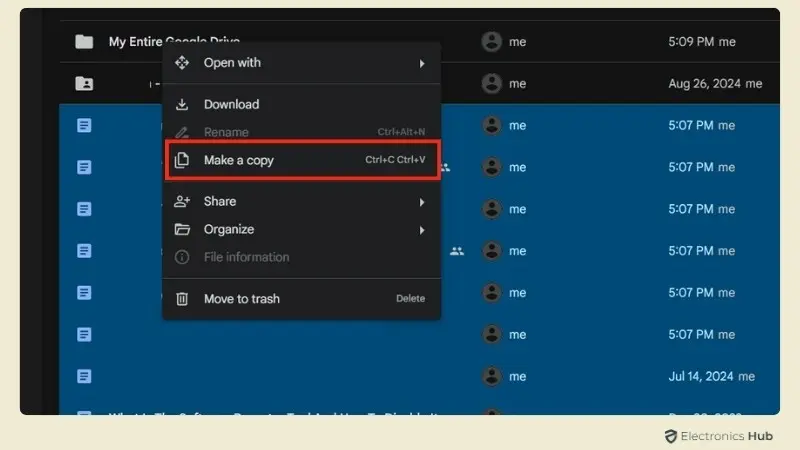Click the Aug 26, 2024 modified date

click(704, 84)
